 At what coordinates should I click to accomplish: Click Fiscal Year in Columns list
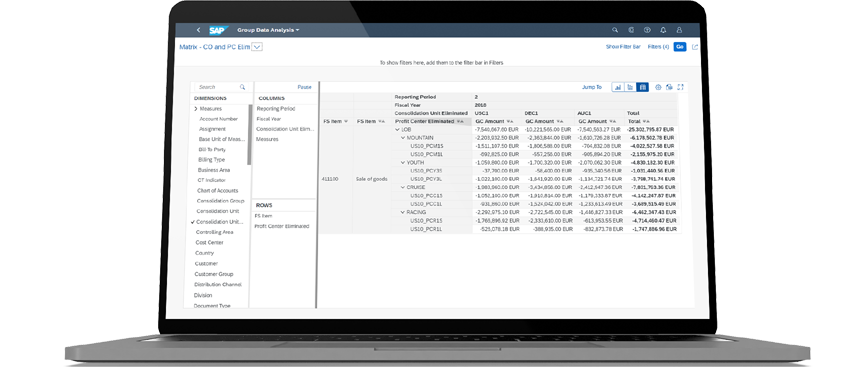269,119
